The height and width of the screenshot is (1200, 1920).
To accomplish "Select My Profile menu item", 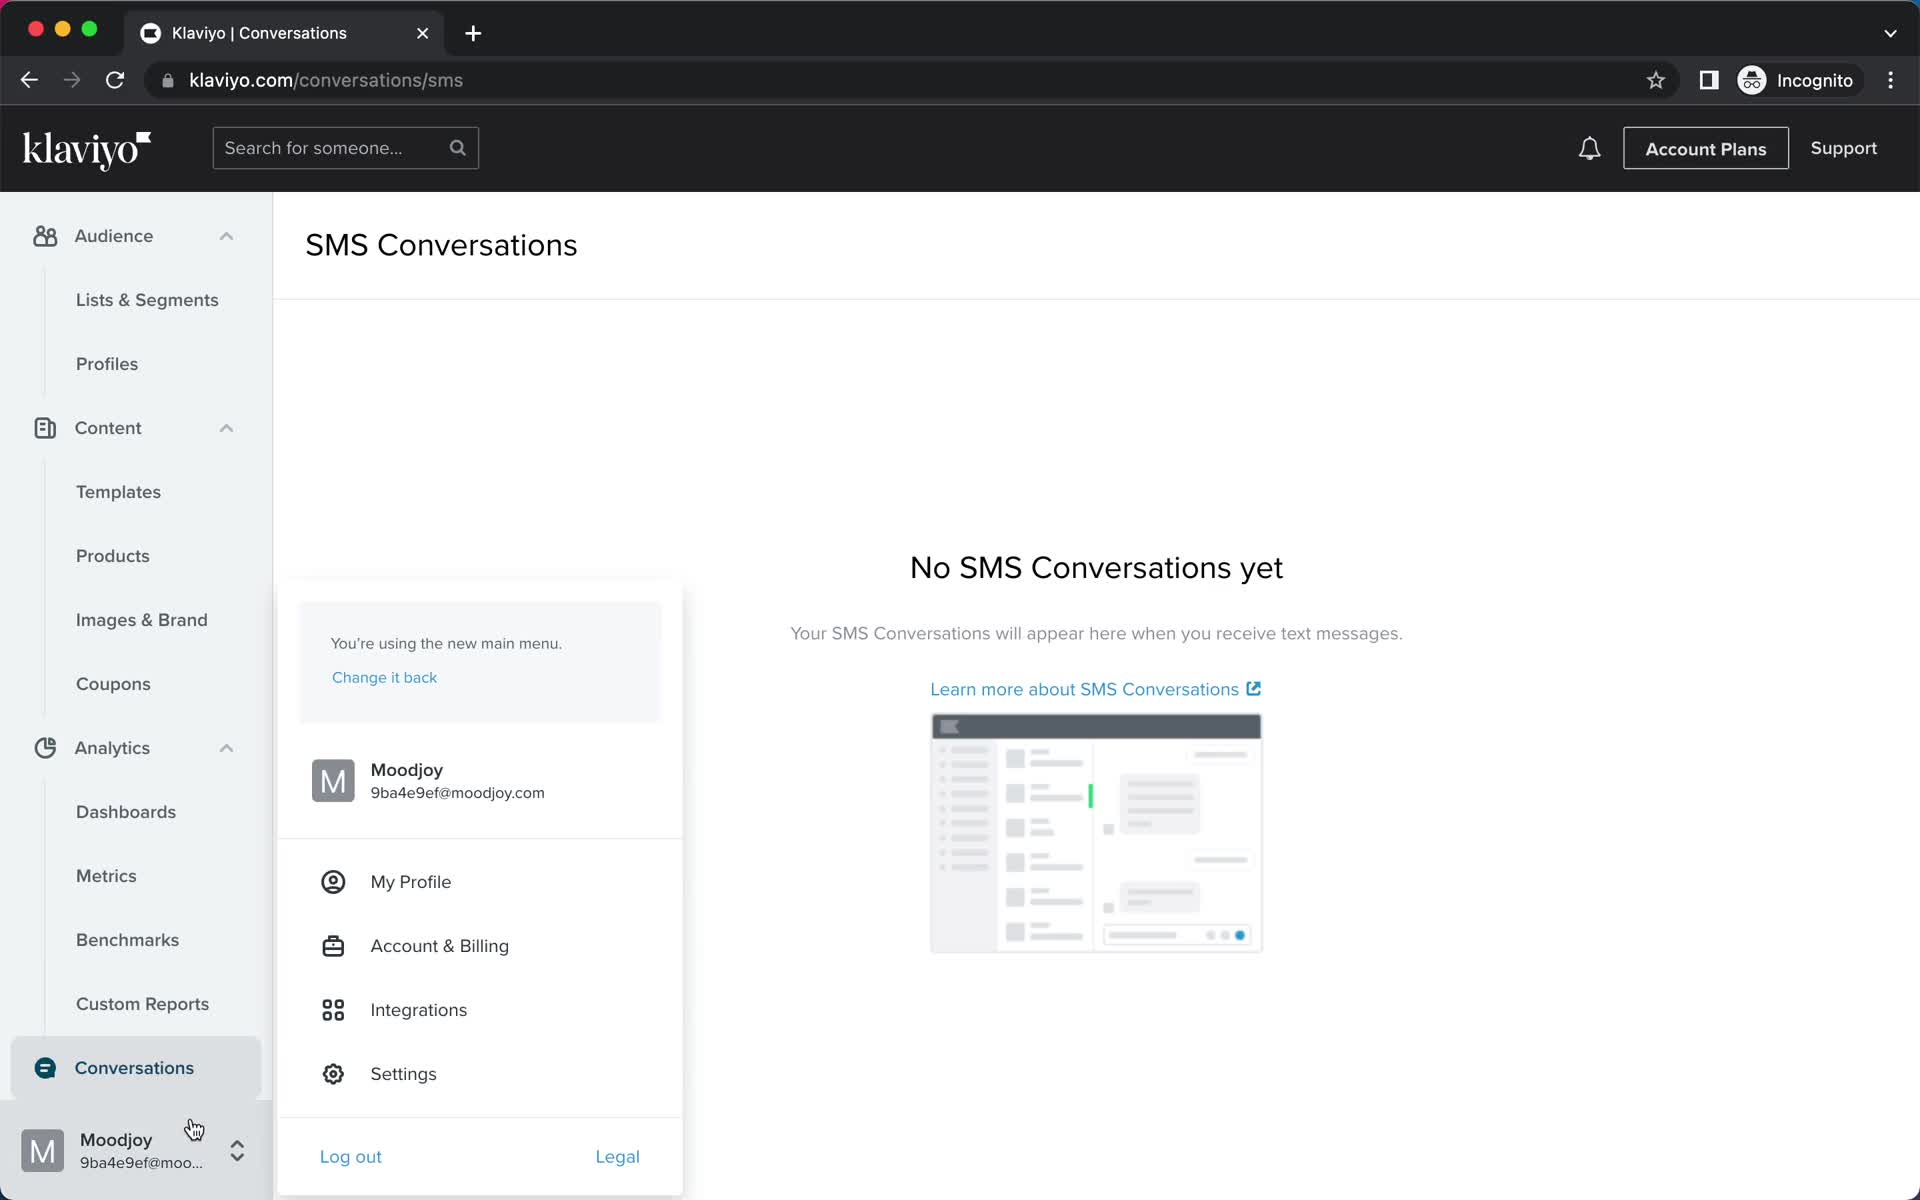I will pos(480,882).
